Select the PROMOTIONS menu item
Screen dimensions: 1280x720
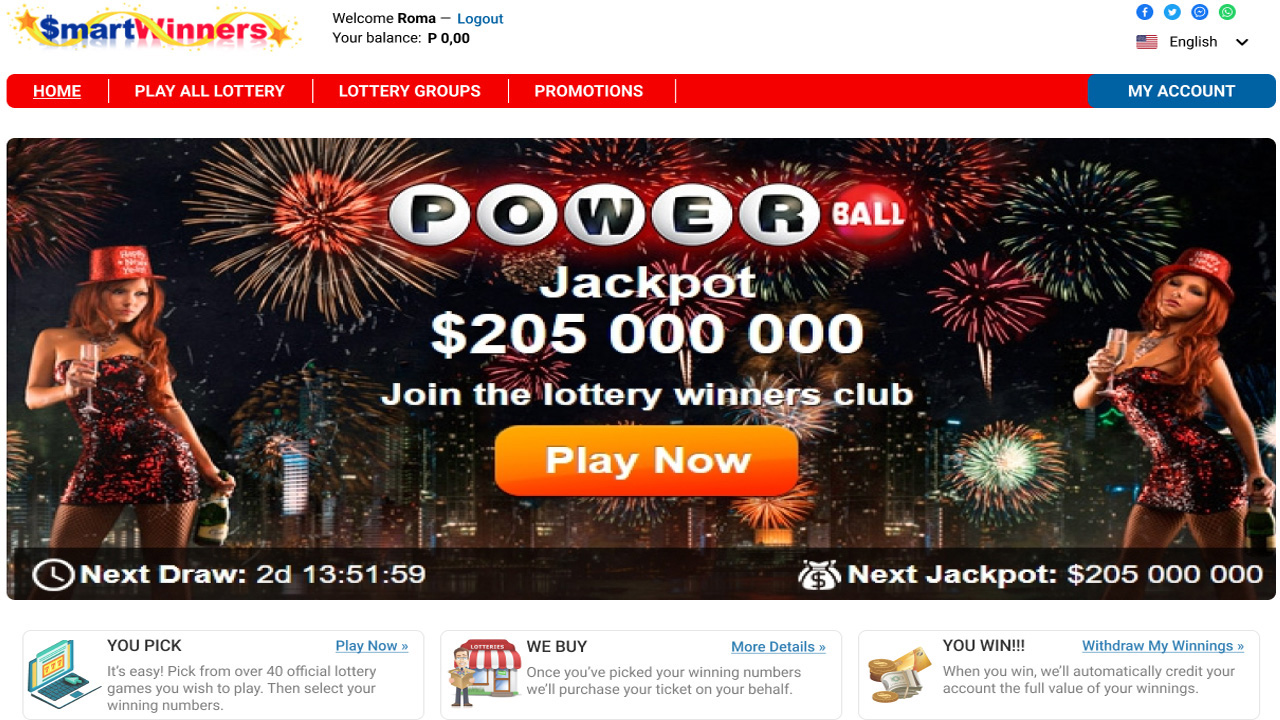pyautogui.click(x=589, y=91)
